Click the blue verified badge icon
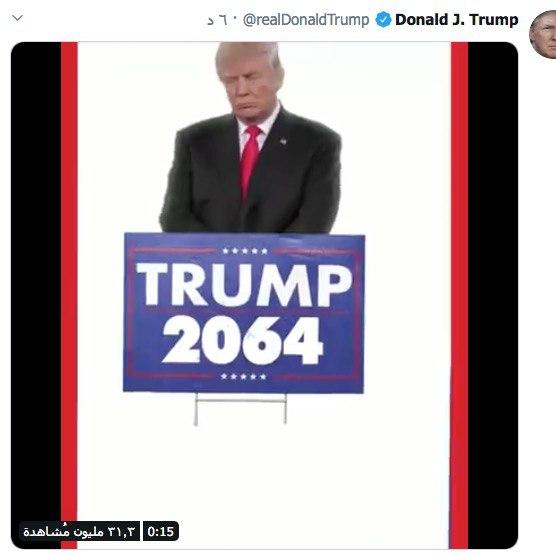 [x=383, y=20]
